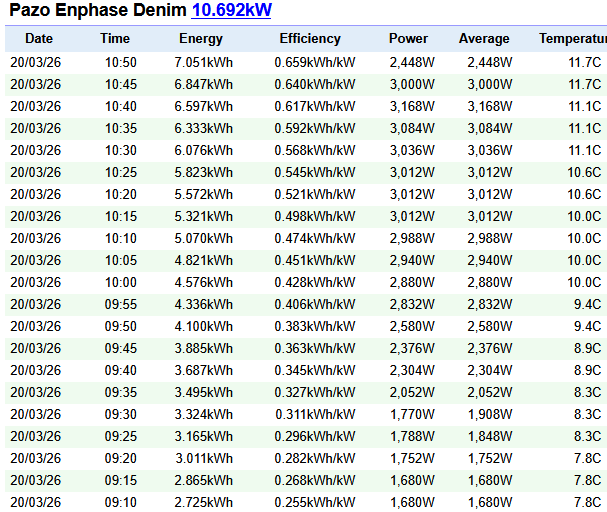Select the 5.823kWh energy value
607x512 pixels.
pos(204,172)
